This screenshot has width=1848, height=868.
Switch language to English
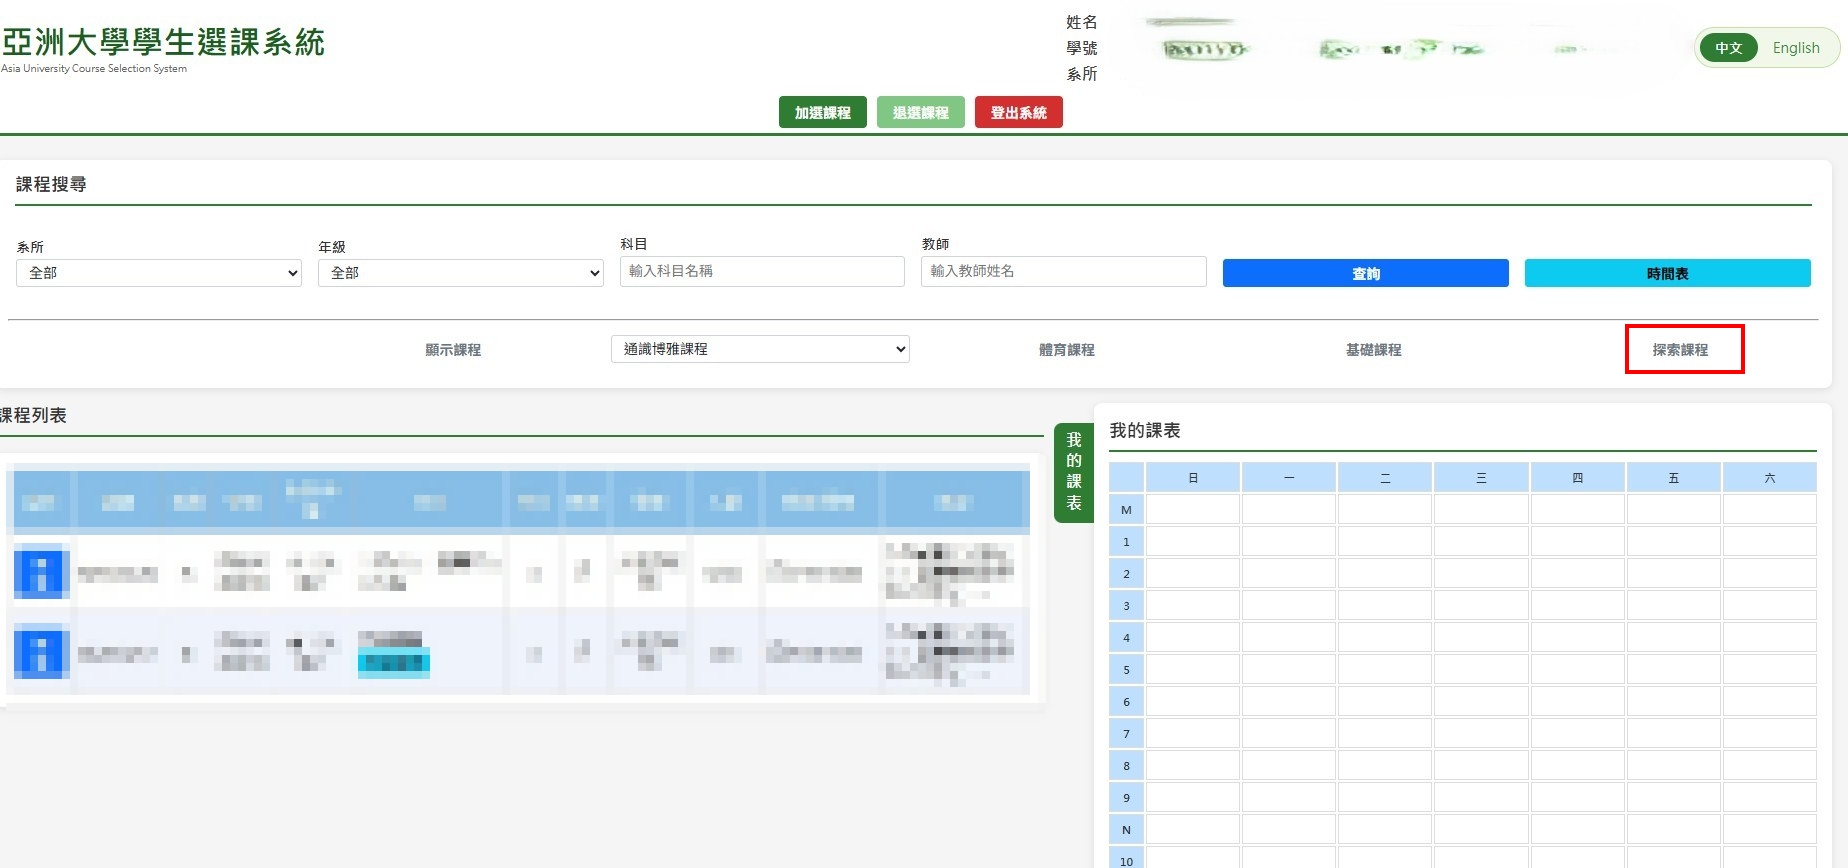[1796, 48]
